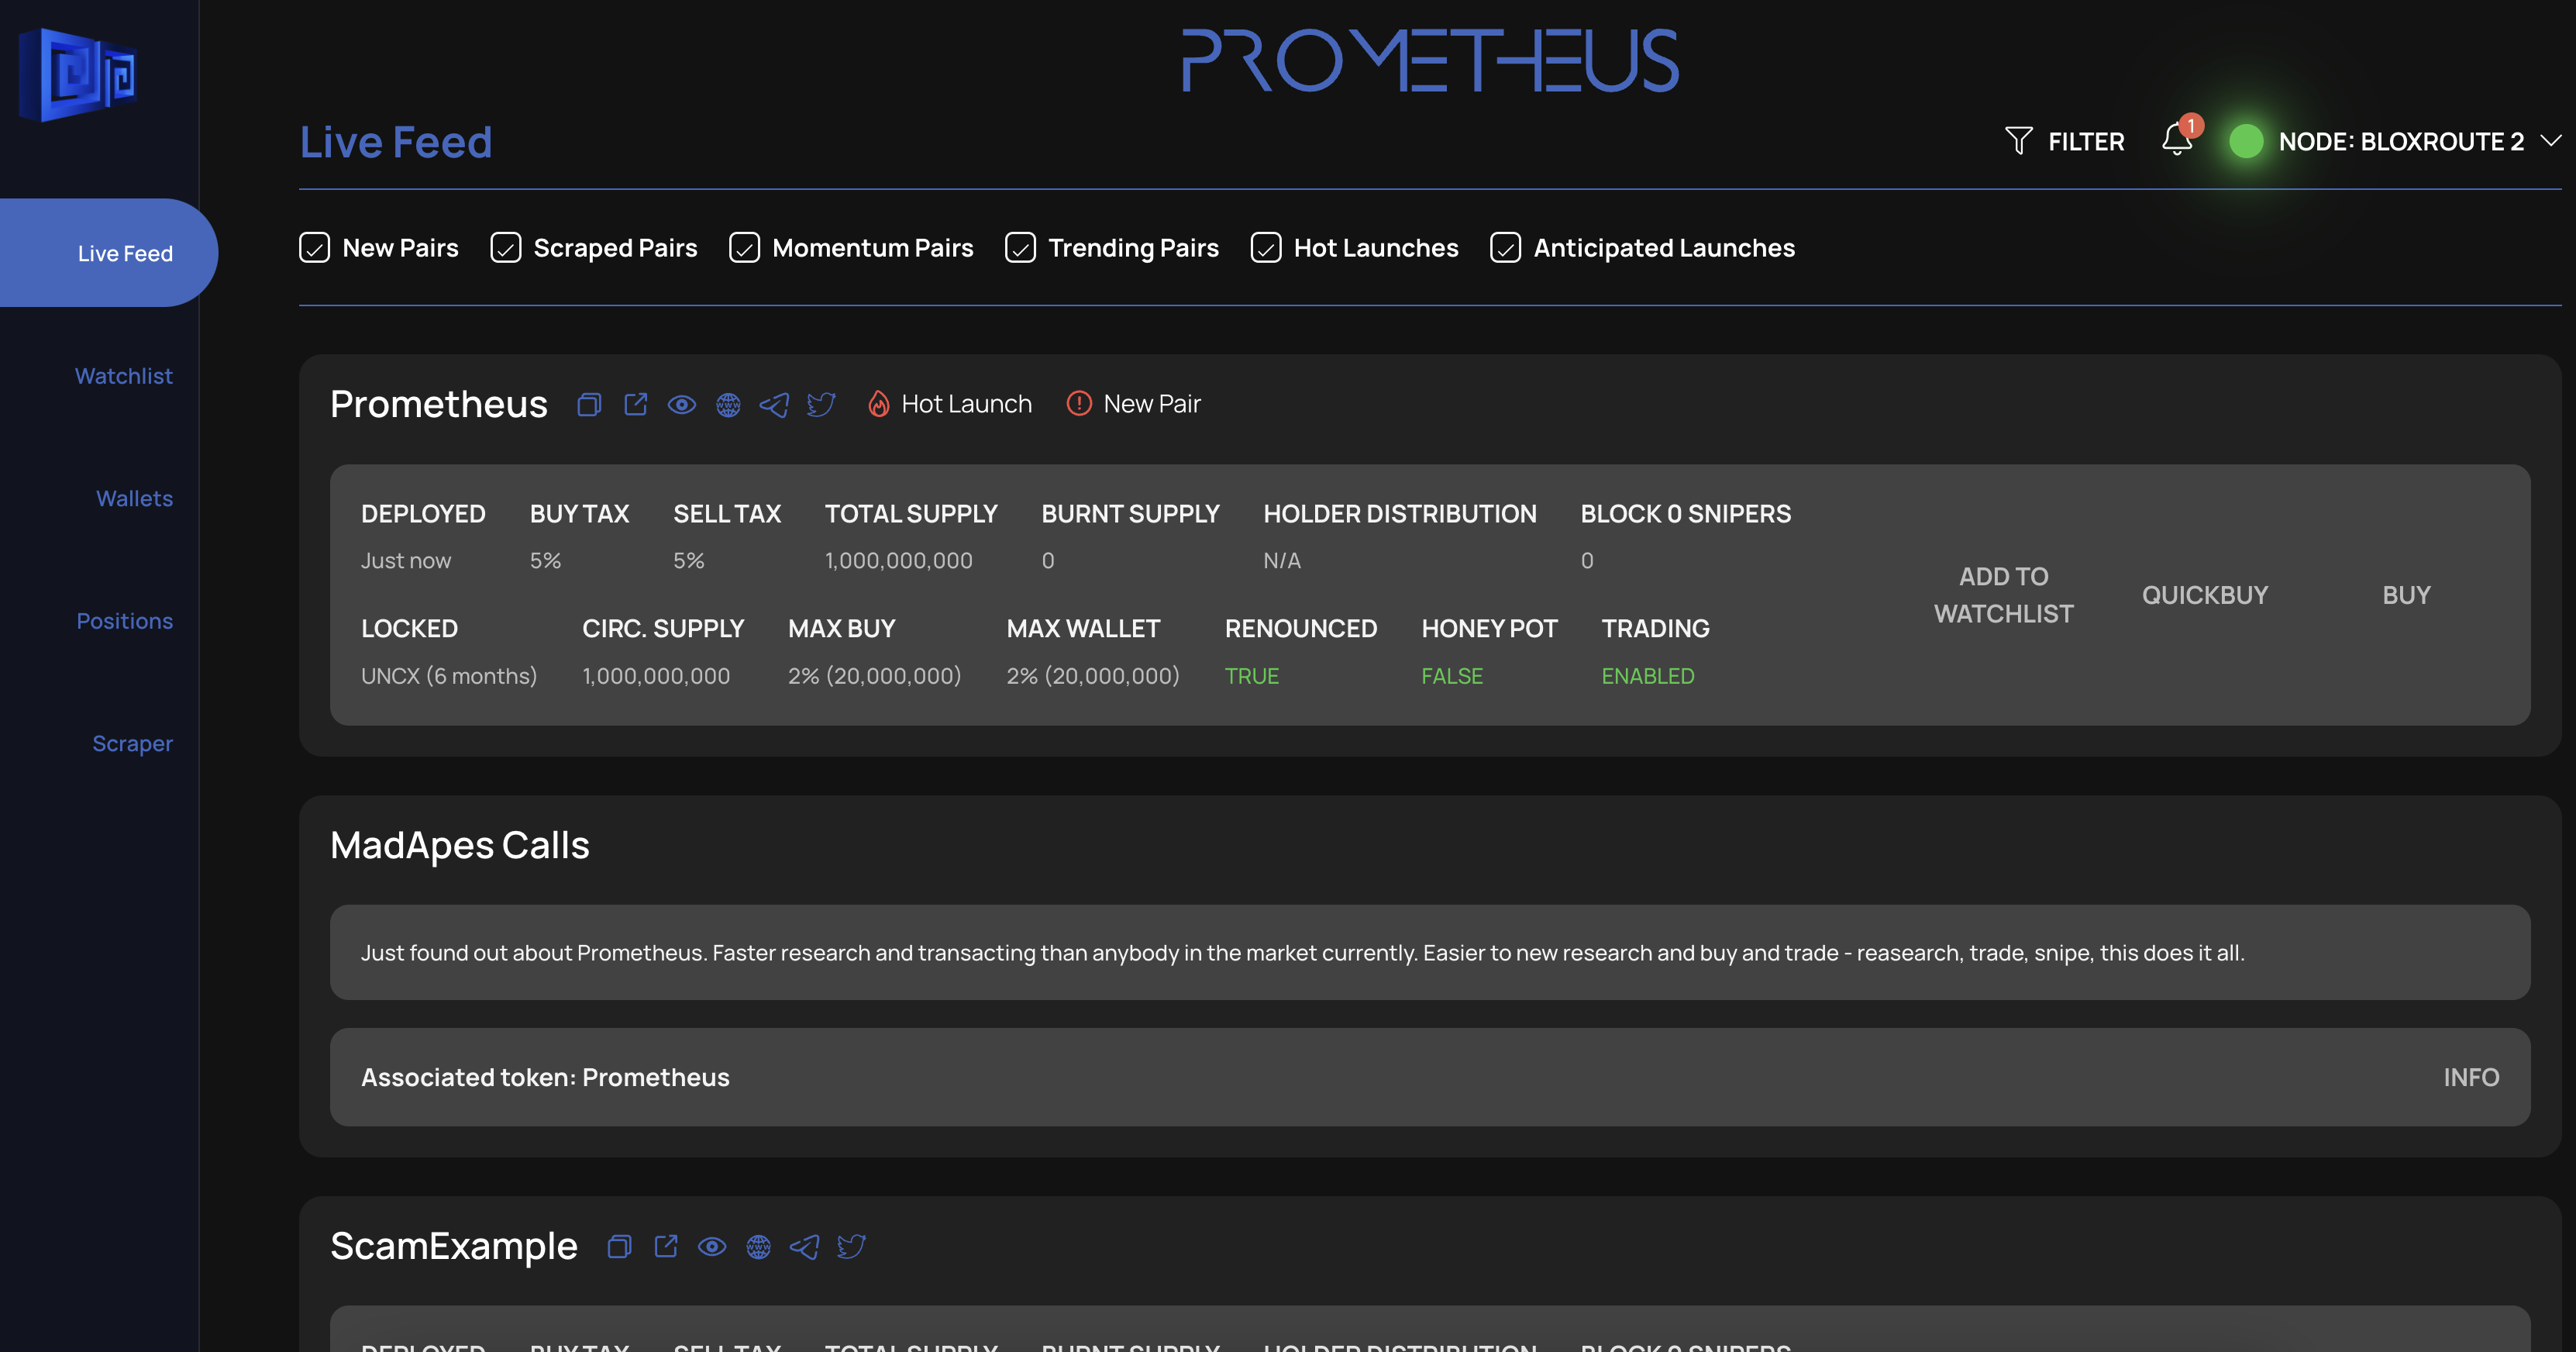Toggle the Anticipated Launches checkbox

click(x=1506, y=248)
